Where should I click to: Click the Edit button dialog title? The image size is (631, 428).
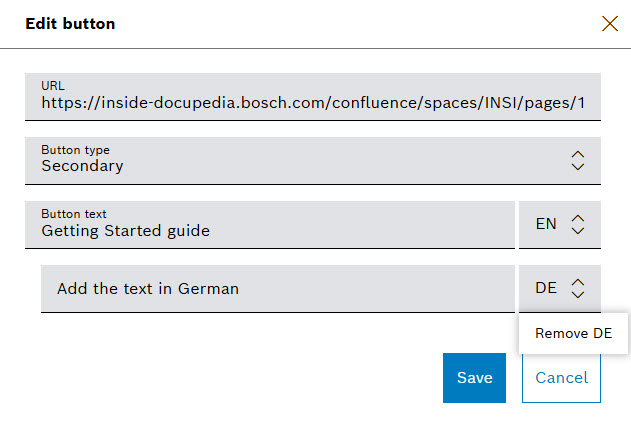pyautogui.click(x=70, y=24)
